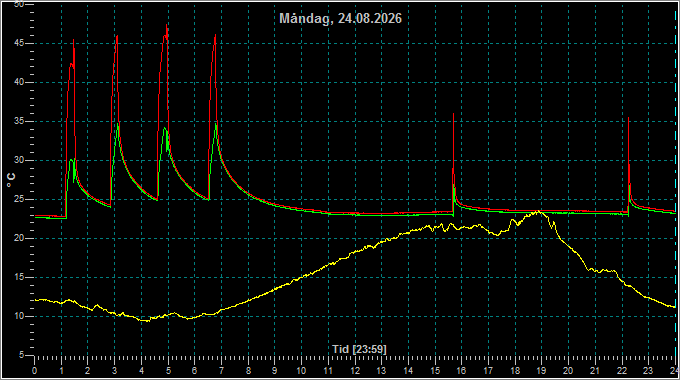Image resolution: width=680 pixels, height=380 pixels.
Task: Select hour 0 on the time axis
Action: (x=35, y=371)
